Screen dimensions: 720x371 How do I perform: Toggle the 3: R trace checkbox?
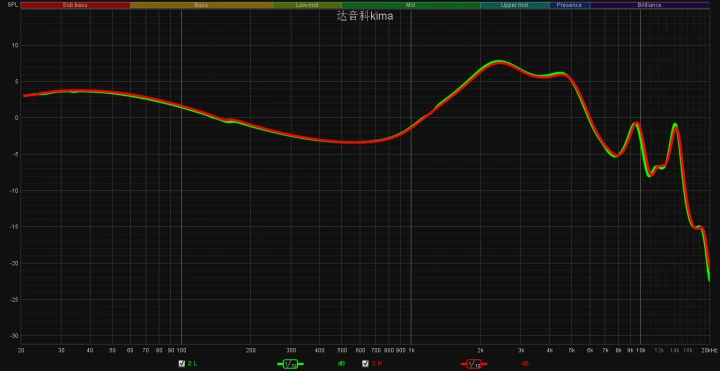(366, 364)
